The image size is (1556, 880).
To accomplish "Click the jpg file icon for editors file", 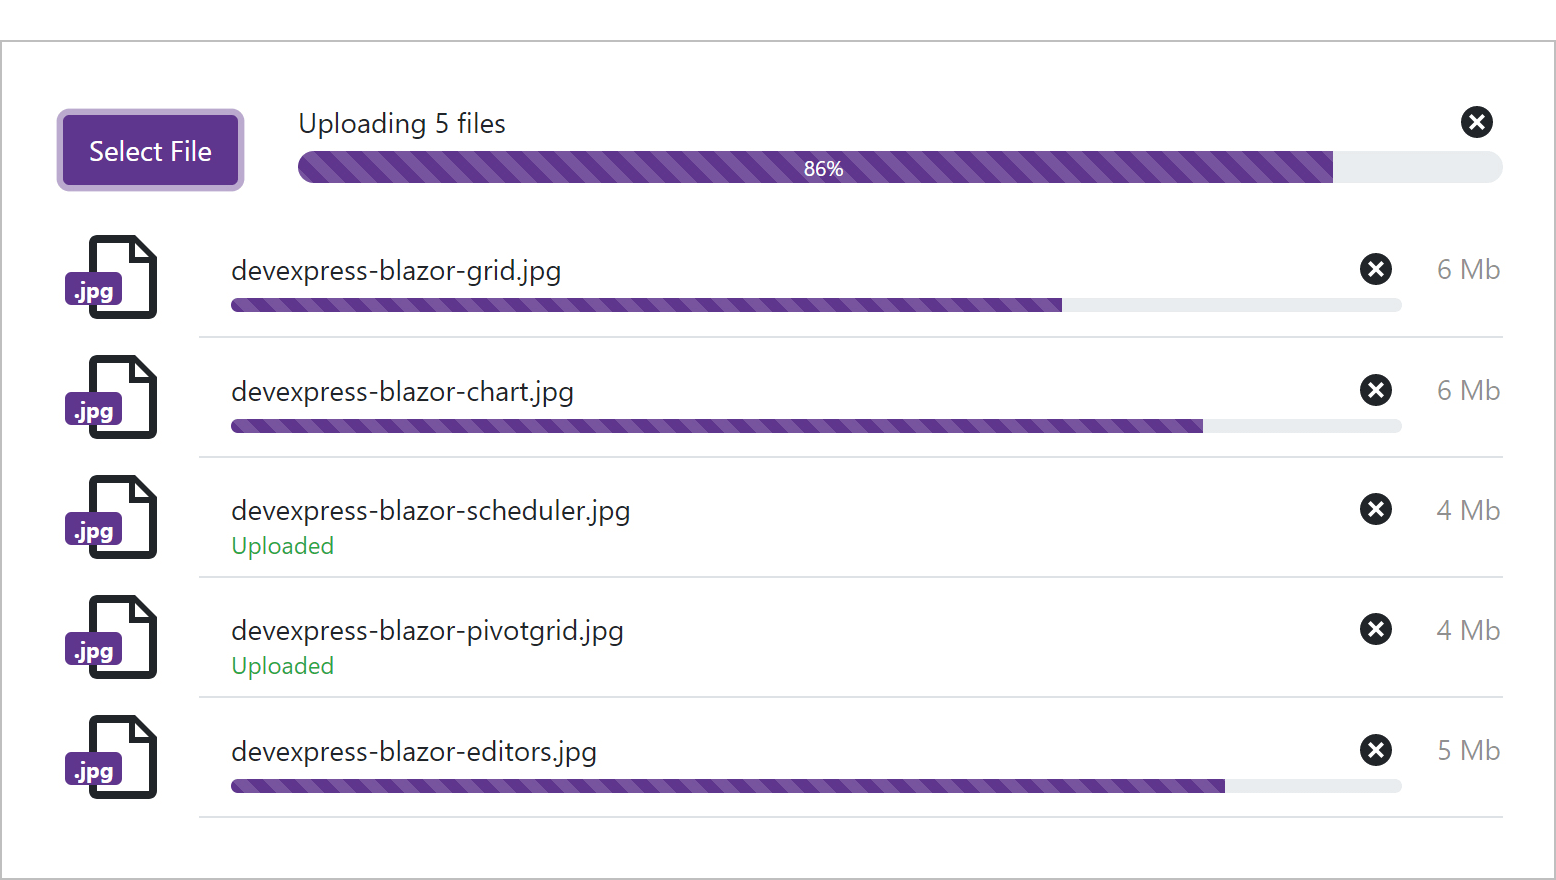I will (112, 757).
